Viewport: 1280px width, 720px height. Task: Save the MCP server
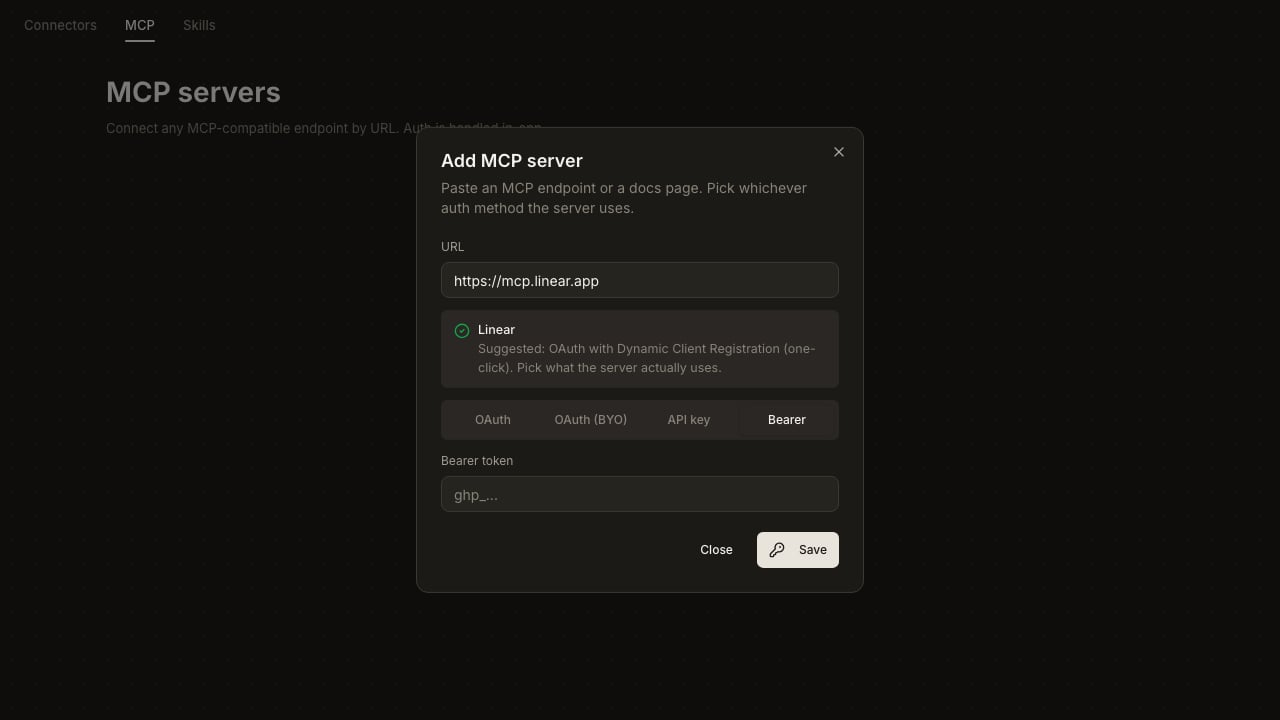point(798,550)
